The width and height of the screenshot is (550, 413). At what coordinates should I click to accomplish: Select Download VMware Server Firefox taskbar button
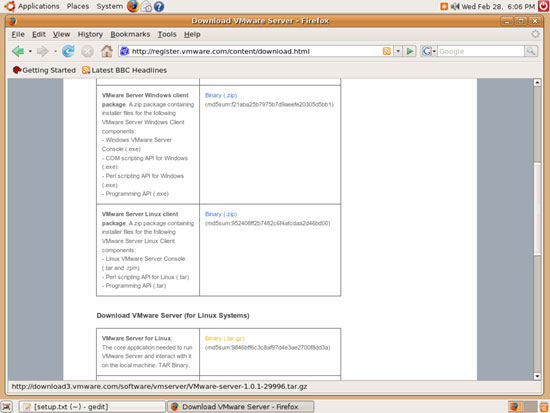click(x=241, y=407)
